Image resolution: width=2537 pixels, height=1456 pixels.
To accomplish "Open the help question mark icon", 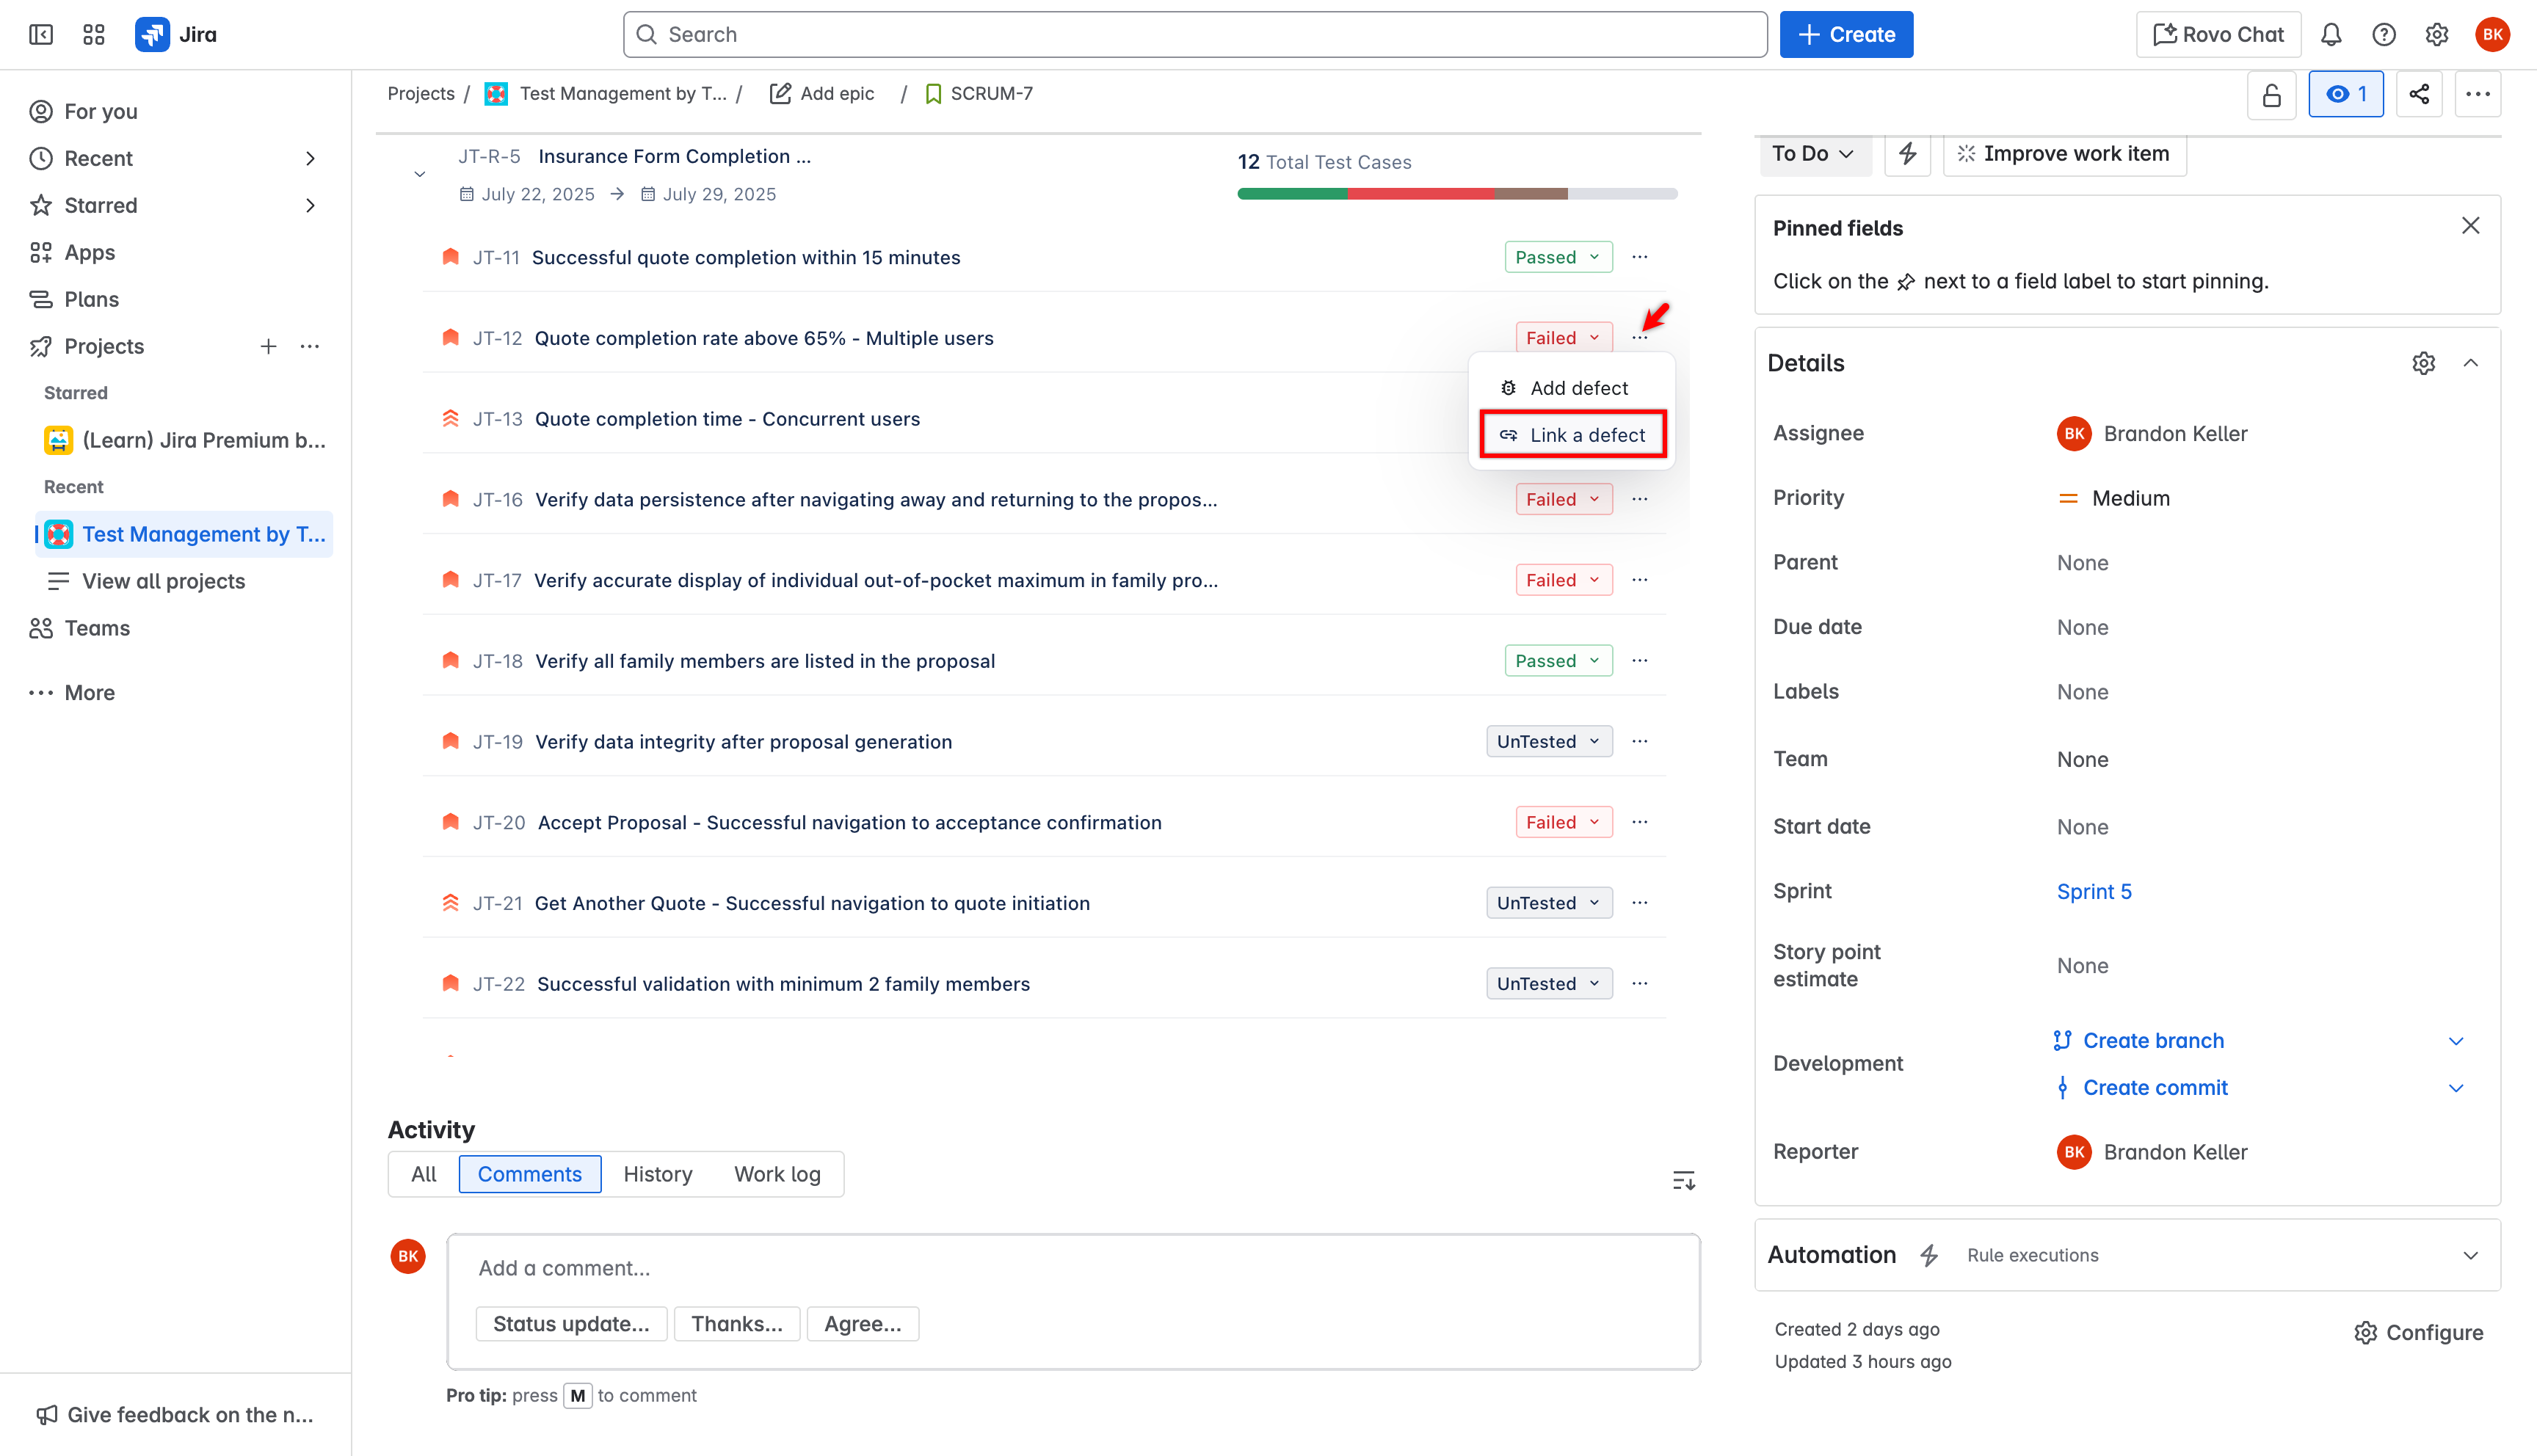I will [2383, 35].
